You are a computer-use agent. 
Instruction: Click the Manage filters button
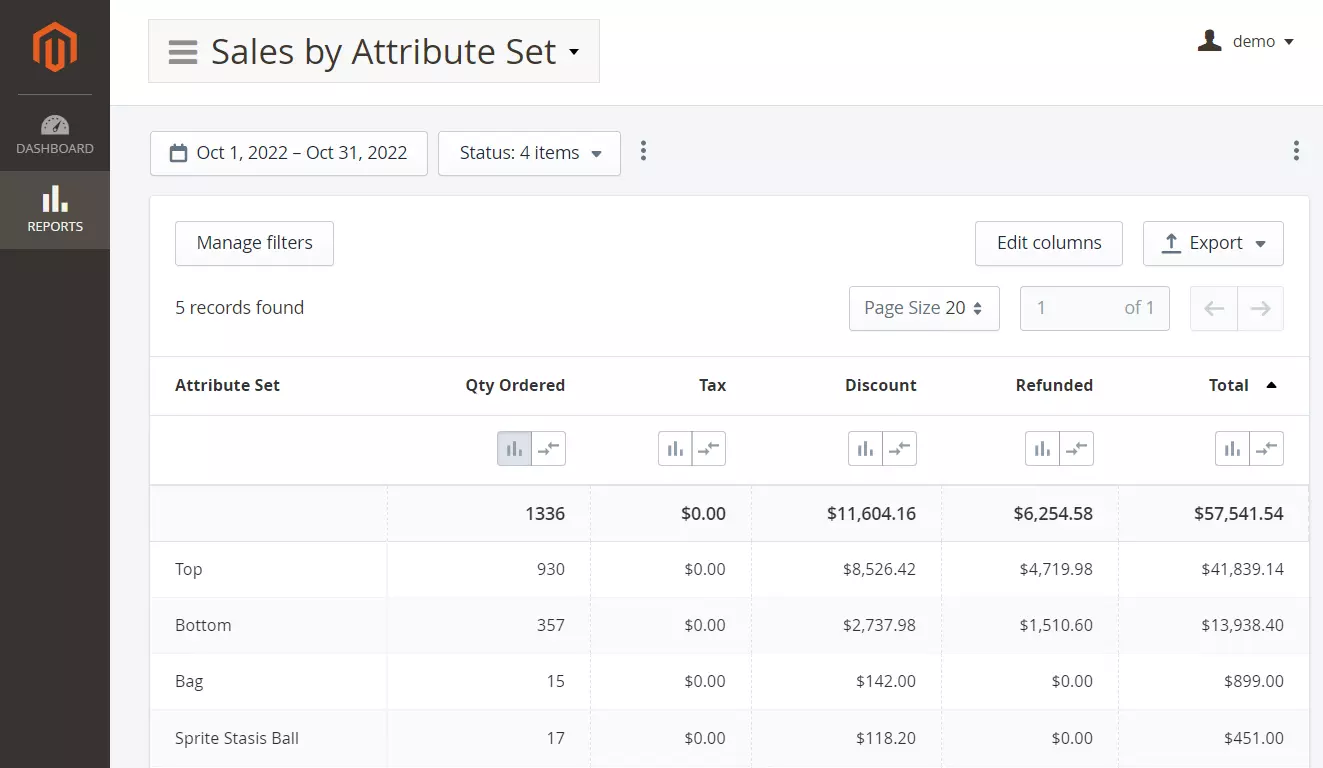click(254, 243)
